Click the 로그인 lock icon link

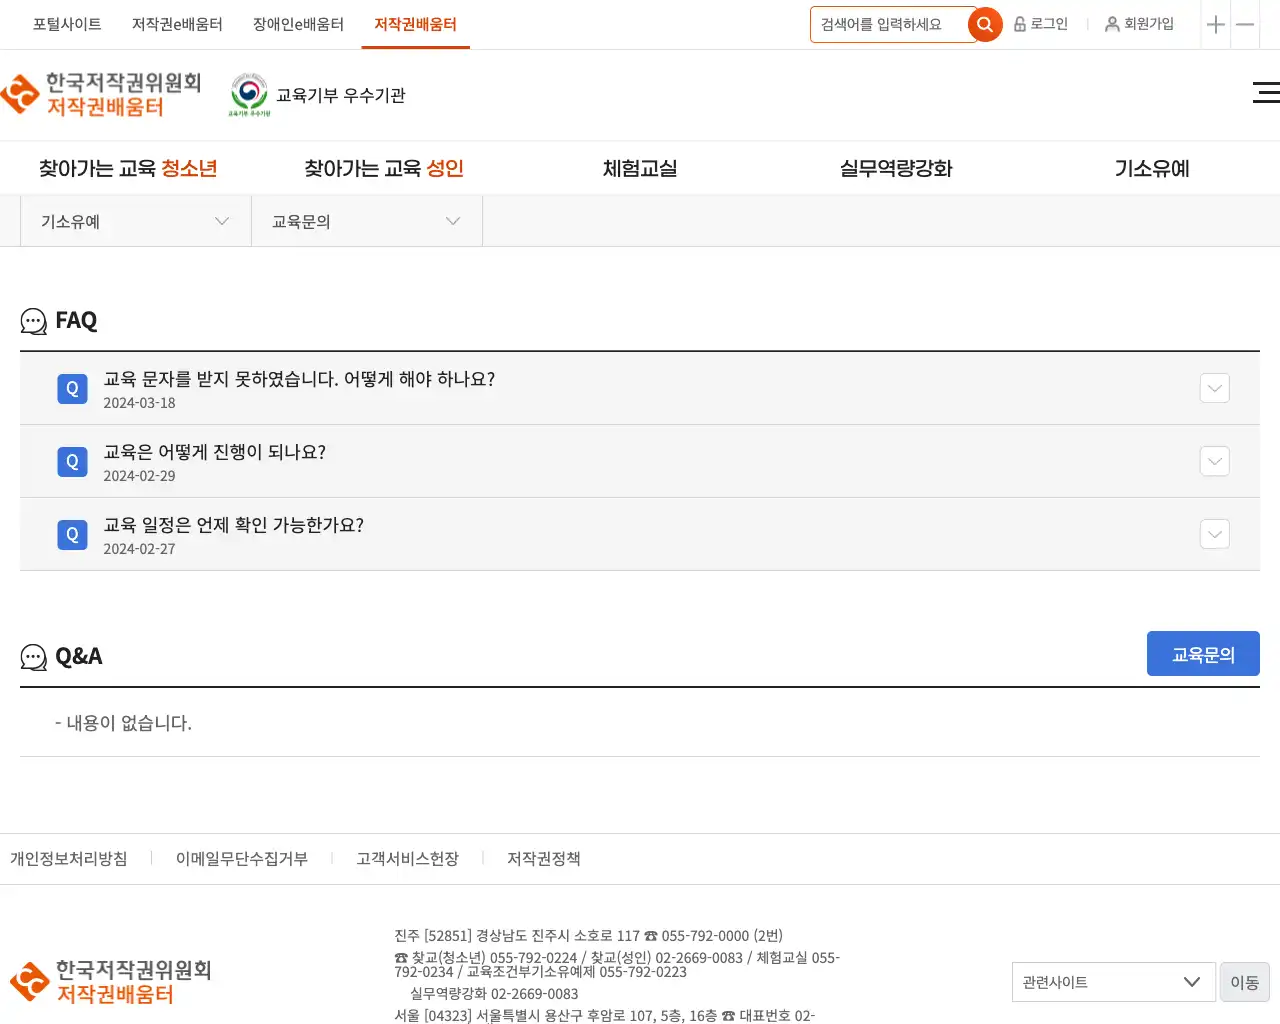pos(1041,24)
